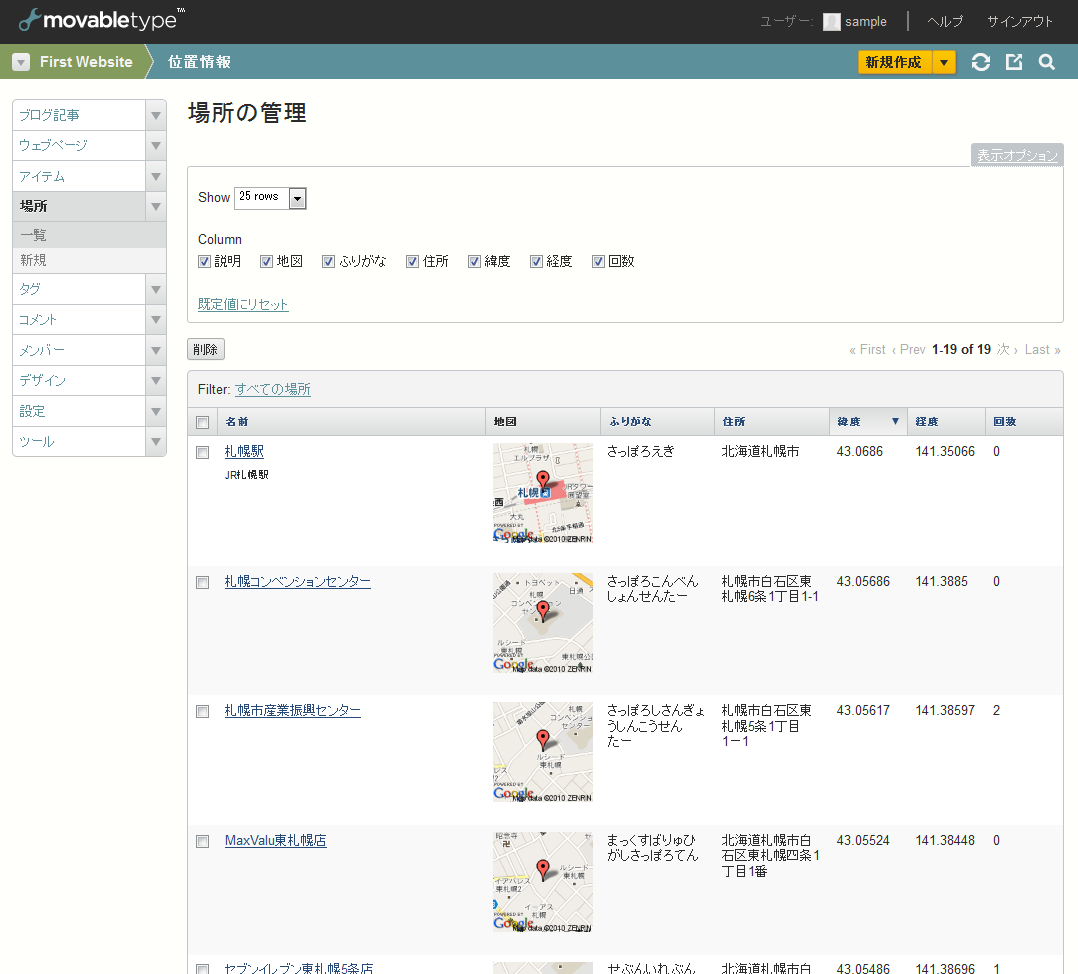Viewport: 1078px width, 974px height.
Task: Click the 新規作成 button
Action: (x=894, y=63)
